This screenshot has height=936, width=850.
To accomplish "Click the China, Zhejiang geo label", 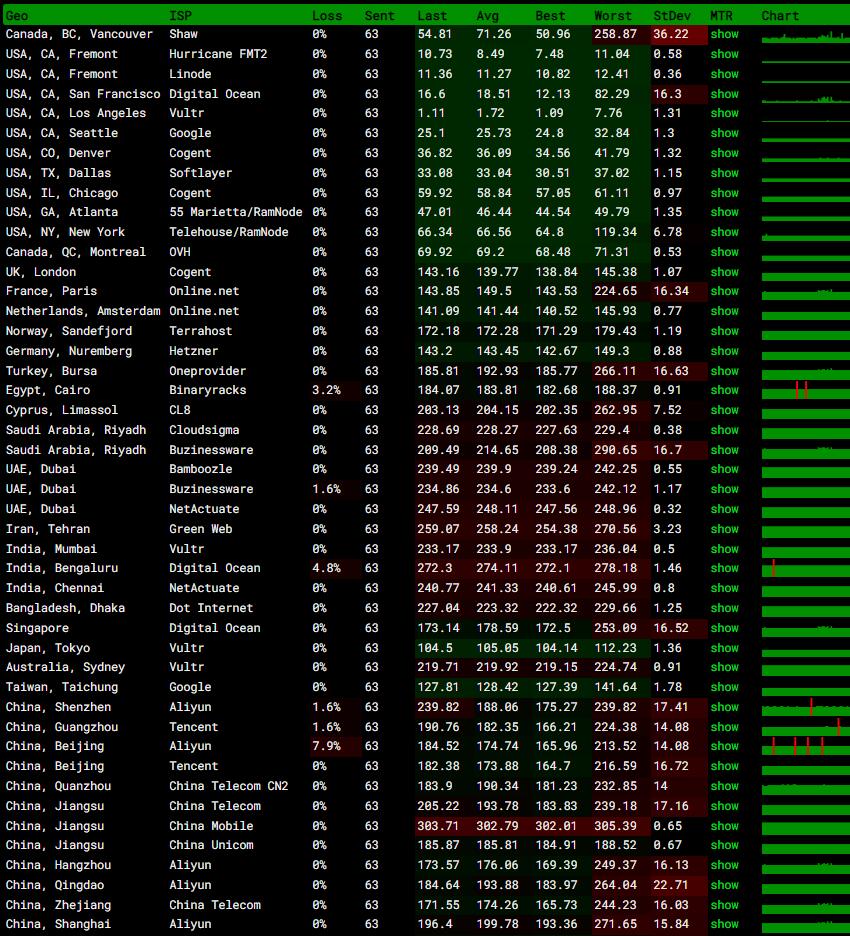I will (x=58, y=905).
